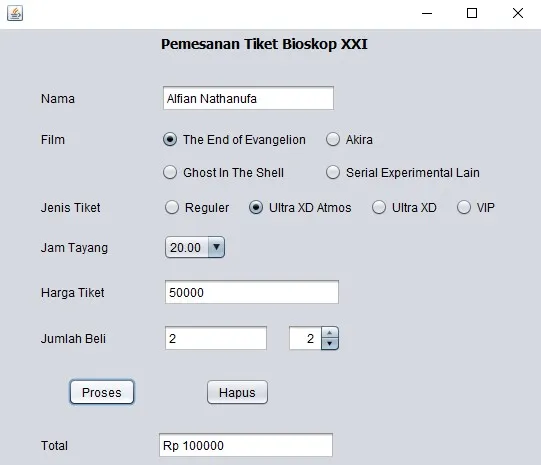Increase Jumlah Beli with spinner up arrow
Viewport: 541px width, 465px height.
coord(329,333)
